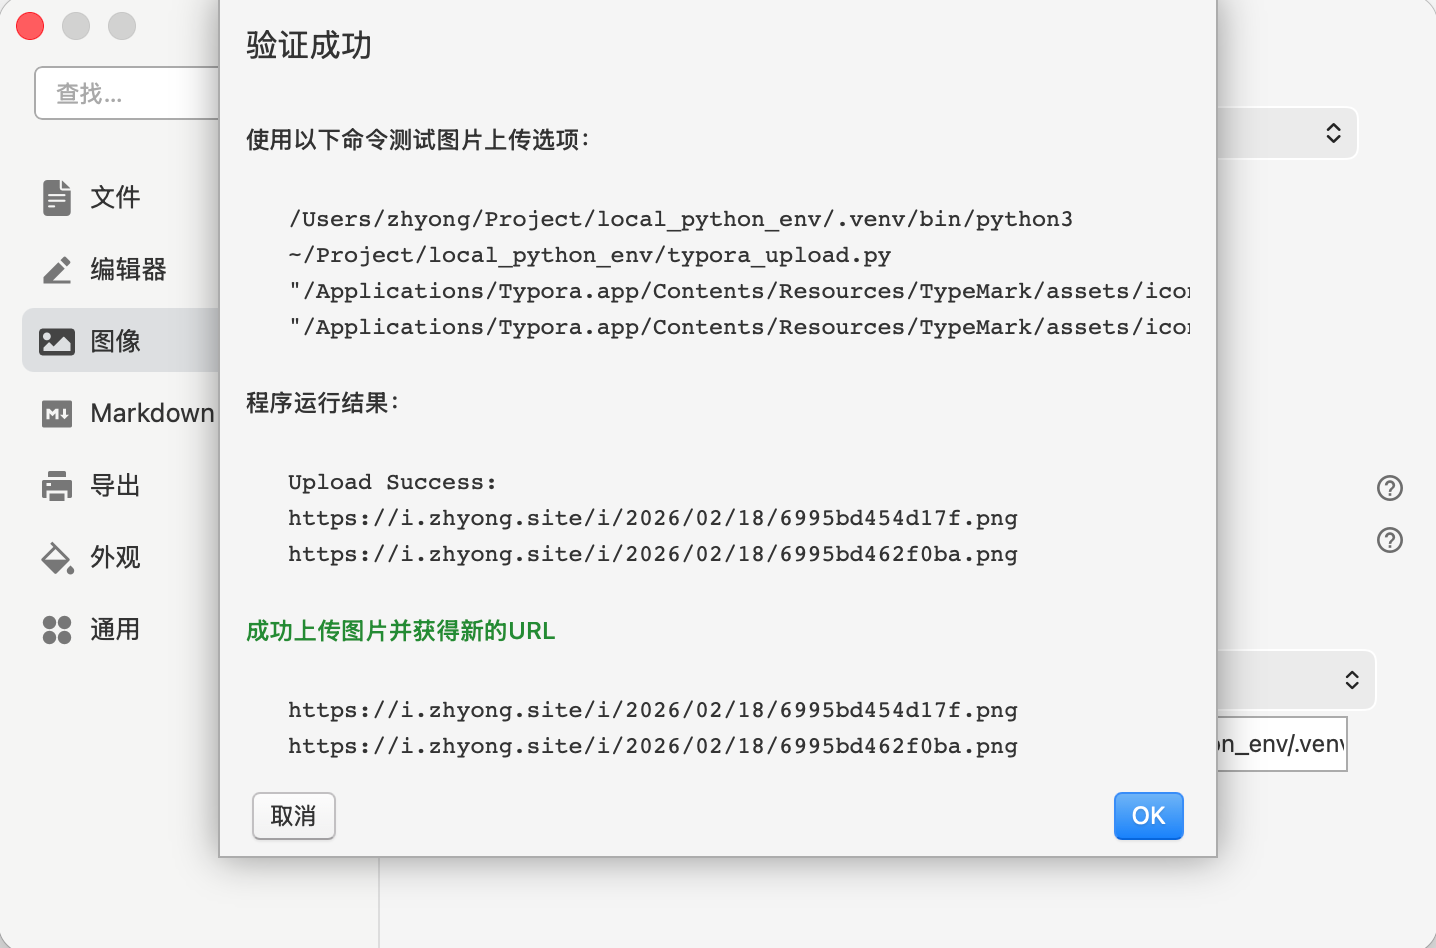Click the Markdown M↓ icon
The width and height of the screenshot is (1436, 948).
57,414
